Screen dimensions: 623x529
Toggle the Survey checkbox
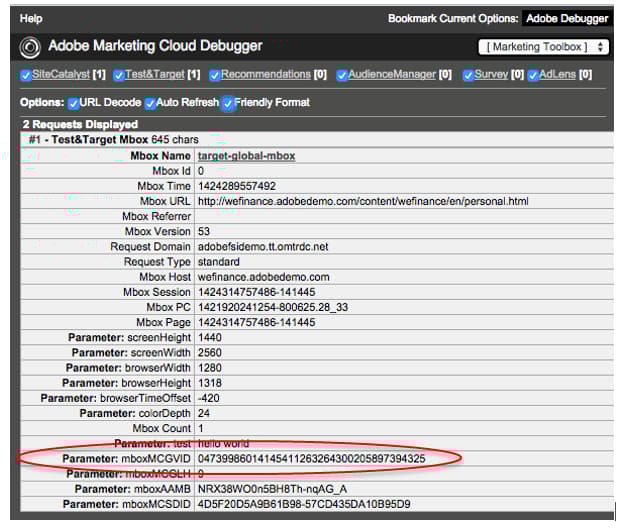(468, 75)
